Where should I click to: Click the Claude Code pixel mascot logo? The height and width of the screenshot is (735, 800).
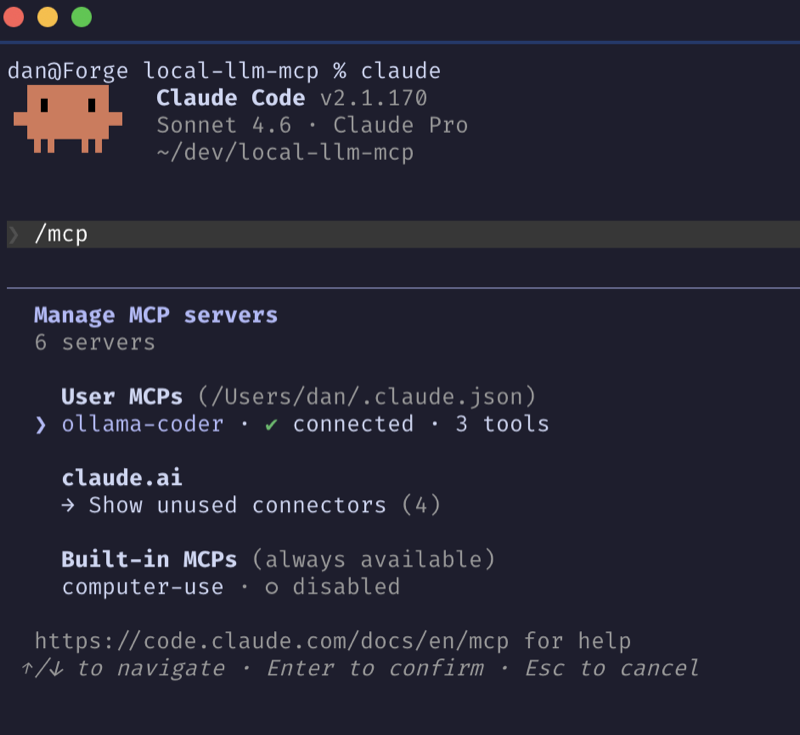(x=68, y=119)
